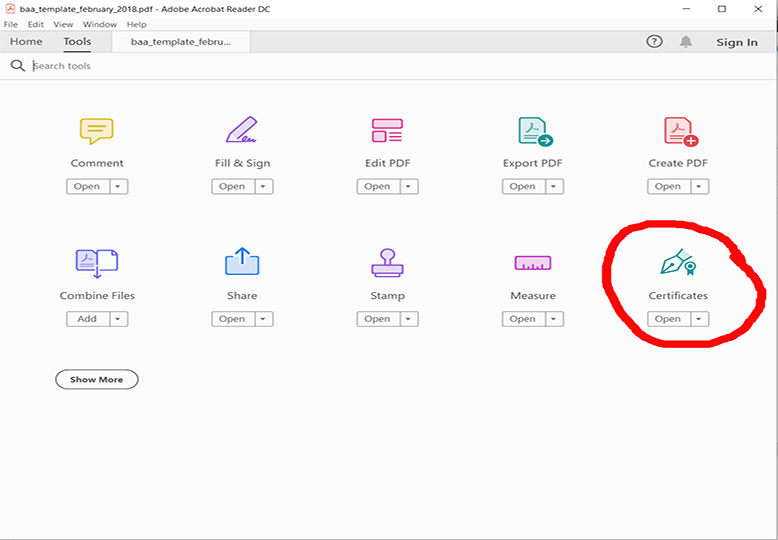Open the Export PDF tool

[522, 187]
